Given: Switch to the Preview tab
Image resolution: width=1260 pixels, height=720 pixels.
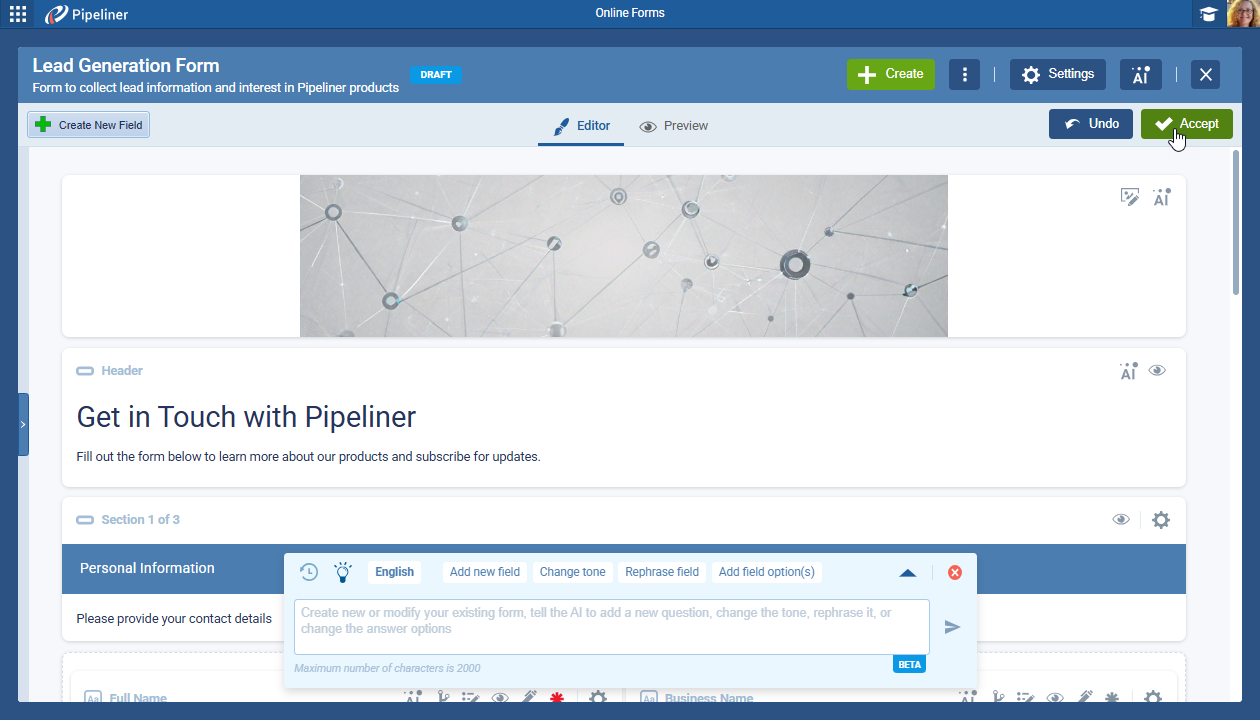Looking at the screenshot, I should (x=674, y=126).
